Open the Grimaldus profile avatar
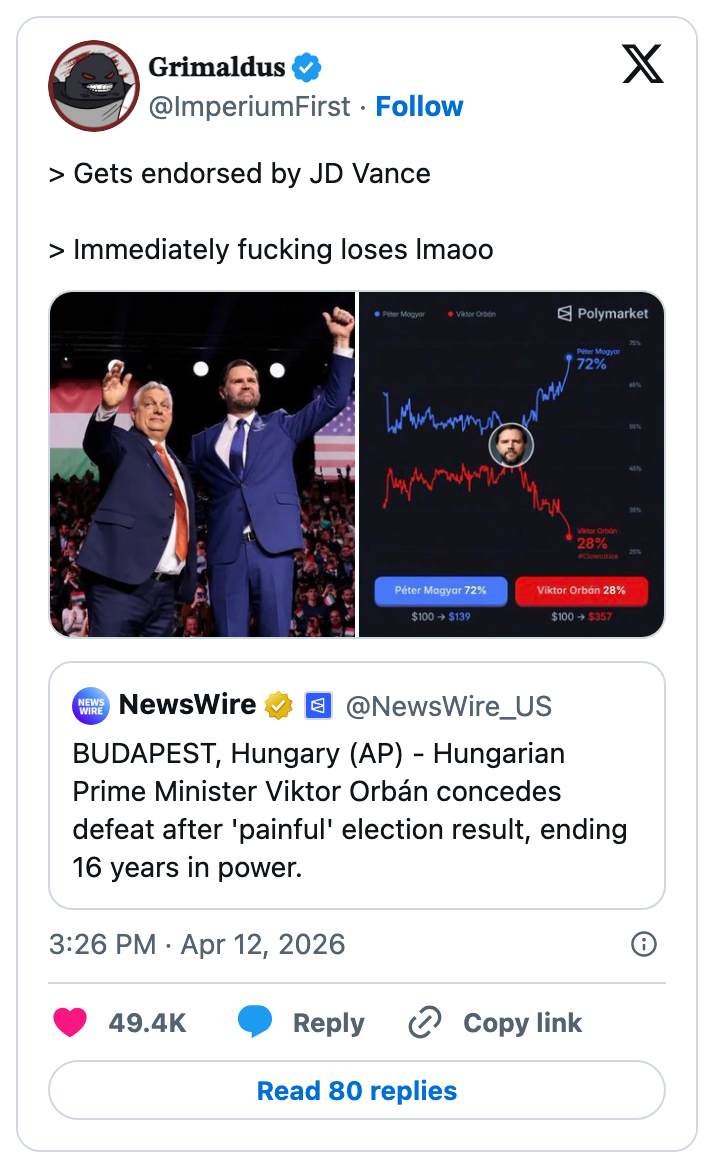Screen dimensions: 720x1170 pyautogui.click(x=94, y=86)
